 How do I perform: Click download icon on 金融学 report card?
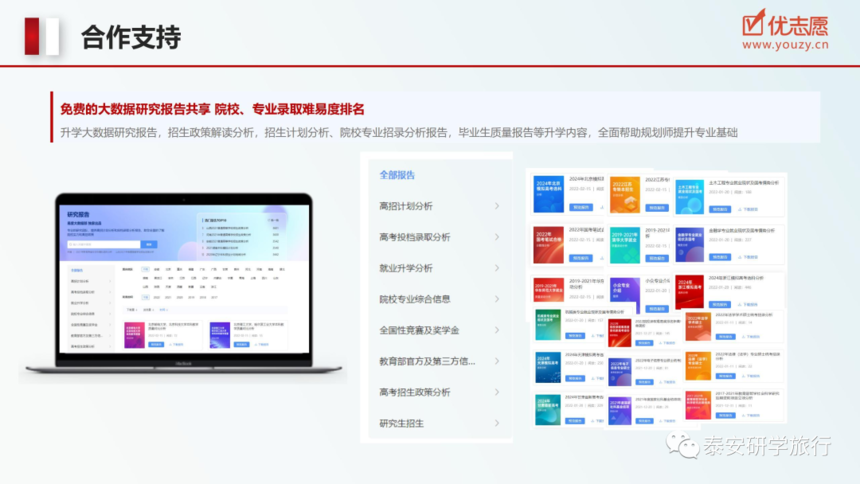coord(740,257)
